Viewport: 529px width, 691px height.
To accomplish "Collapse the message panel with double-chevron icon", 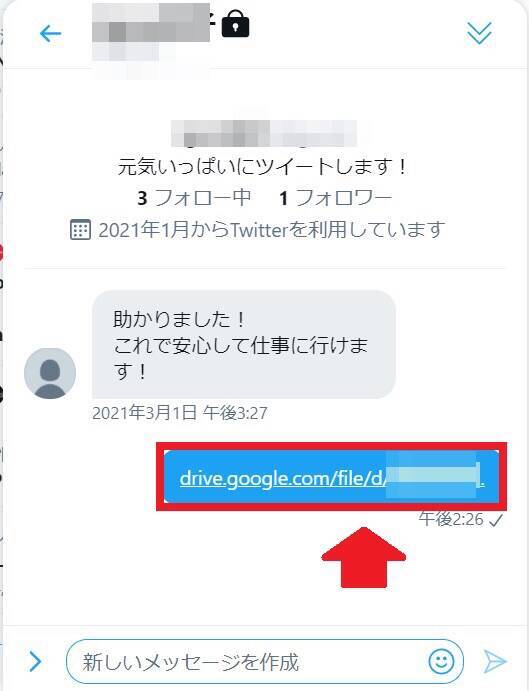I will click(479, 33).
